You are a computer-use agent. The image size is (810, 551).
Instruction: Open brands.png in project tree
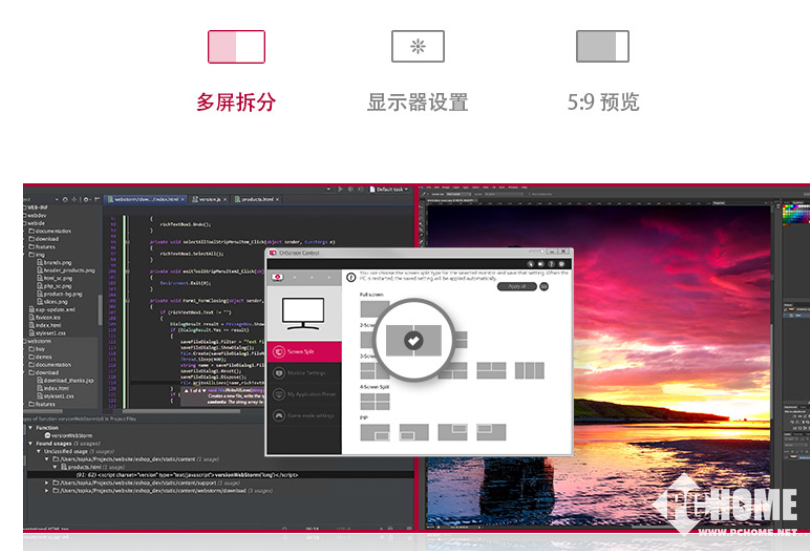tap(54, 262)
